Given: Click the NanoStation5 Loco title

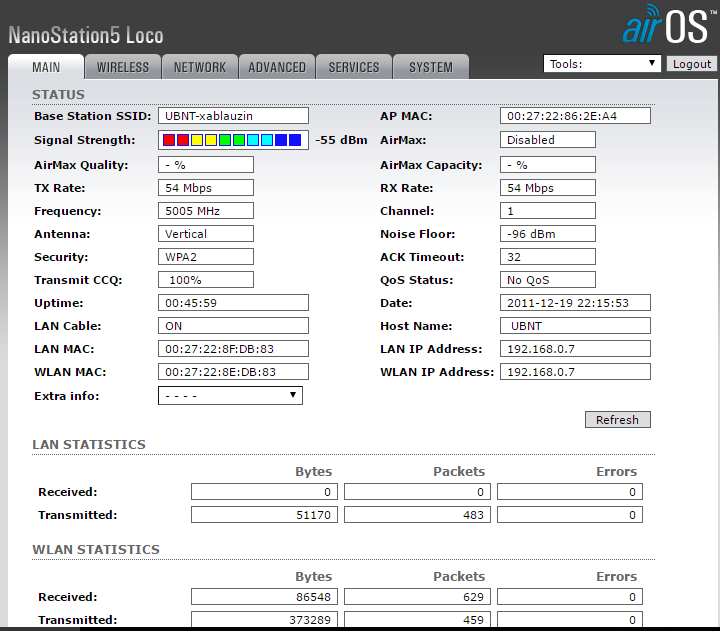Looking at the screenshot, I should click(86, 35).
